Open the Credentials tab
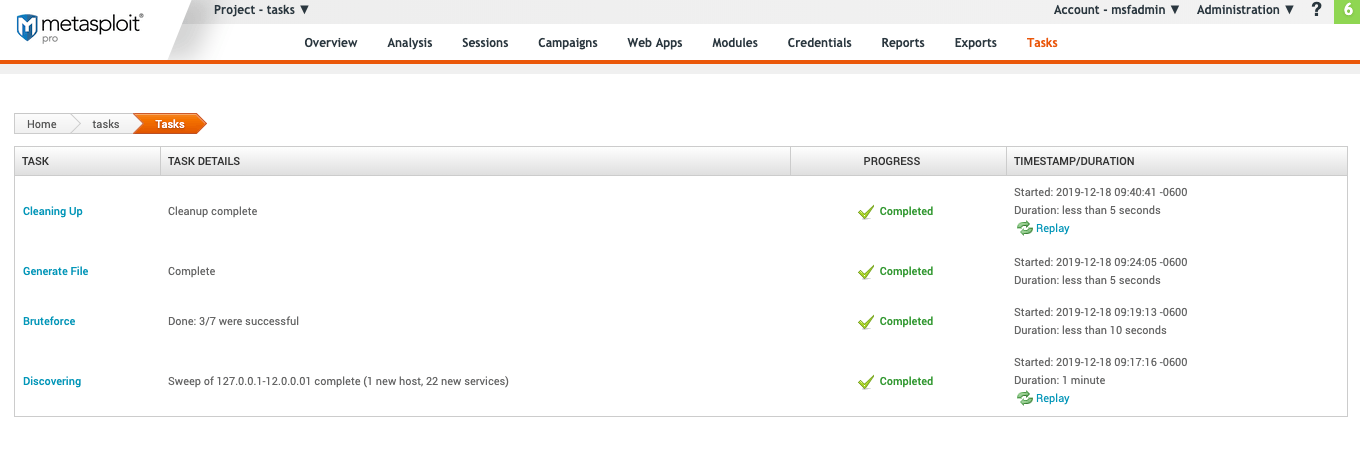This screenshot has height=458, width=1360. tap(819, 43)
